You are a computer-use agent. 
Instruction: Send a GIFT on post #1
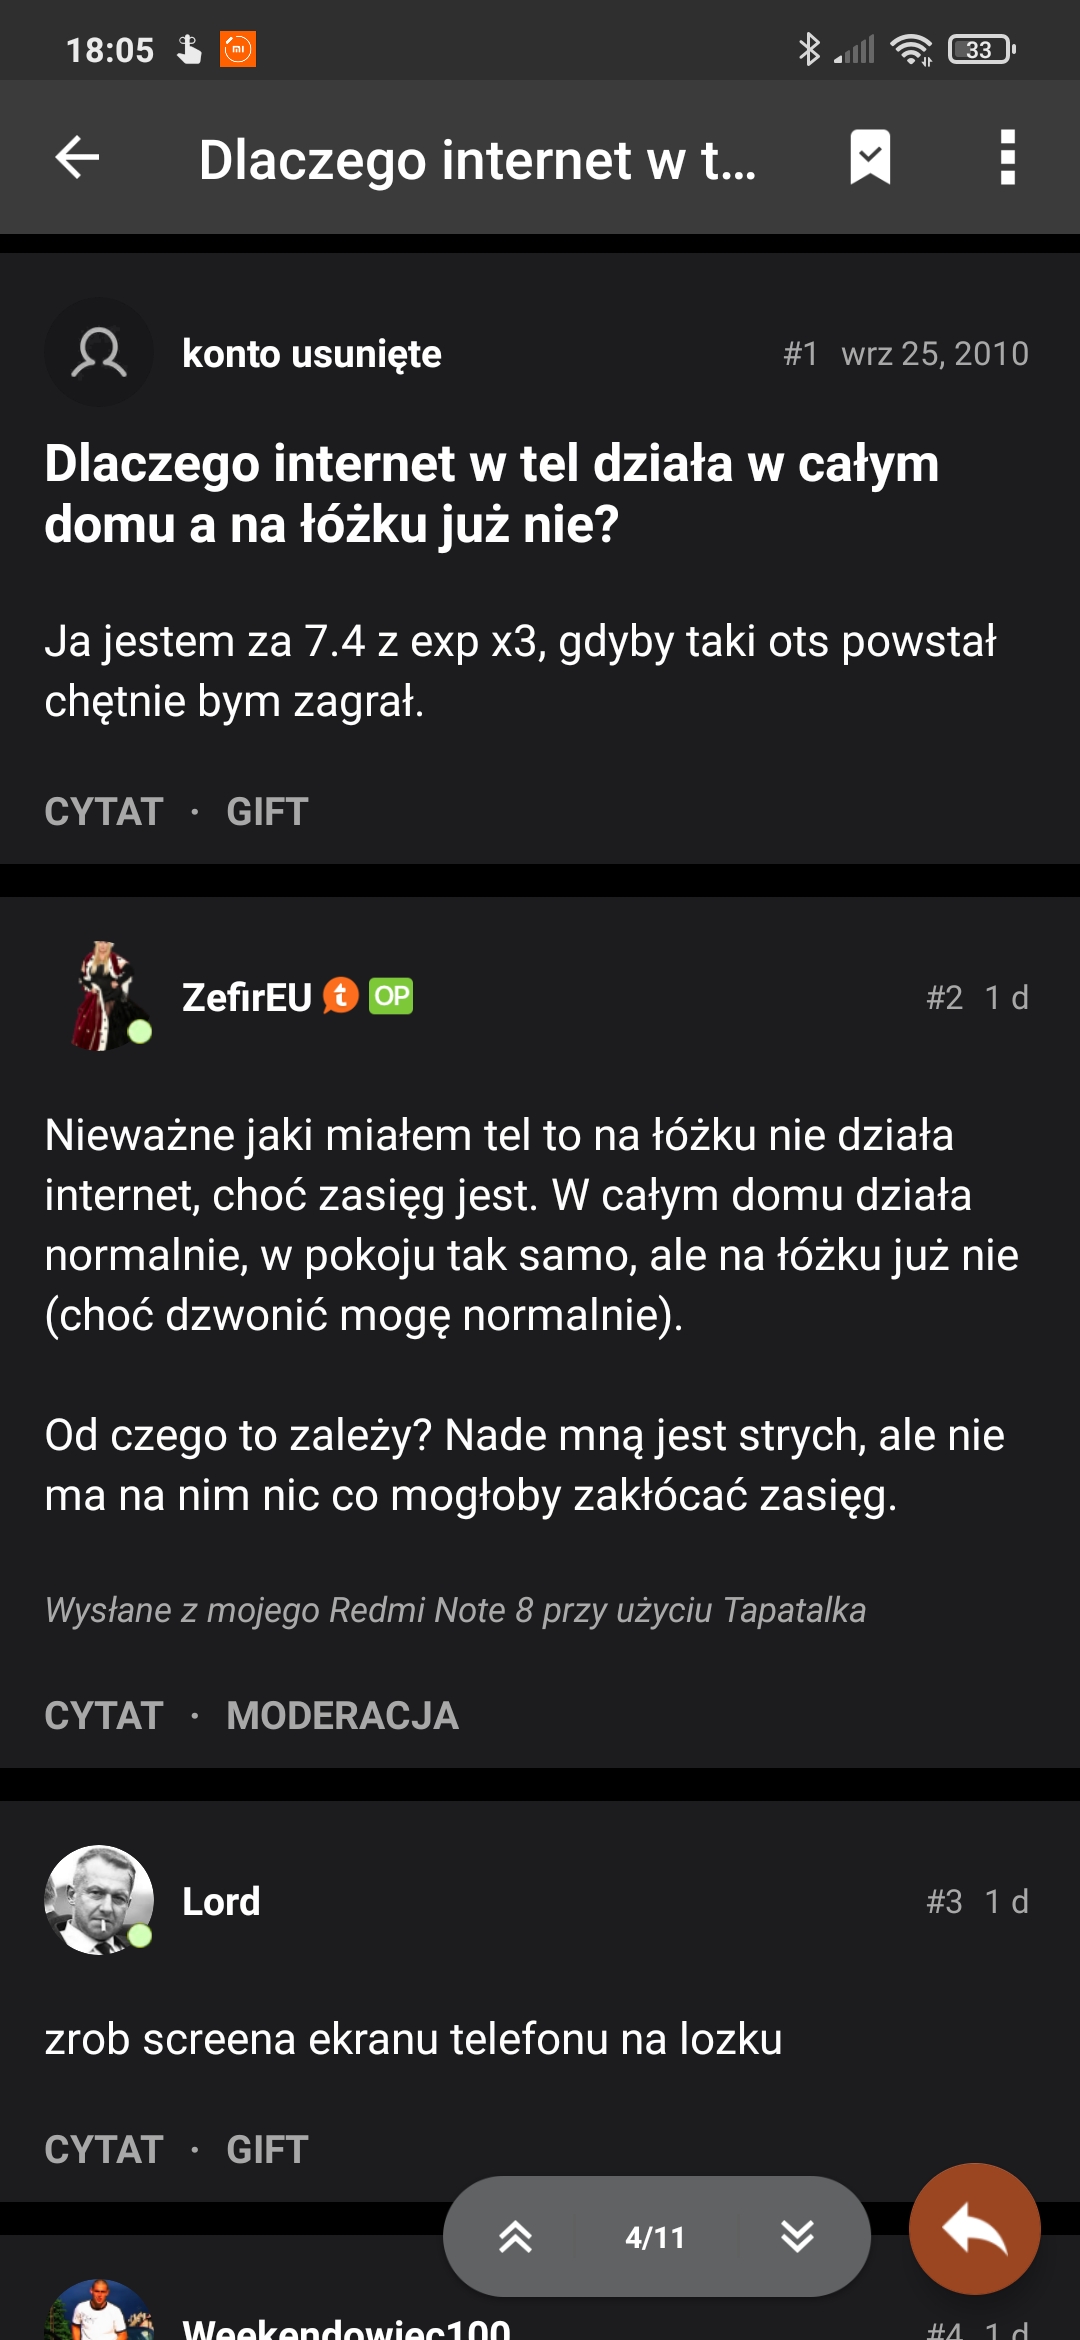267,812
